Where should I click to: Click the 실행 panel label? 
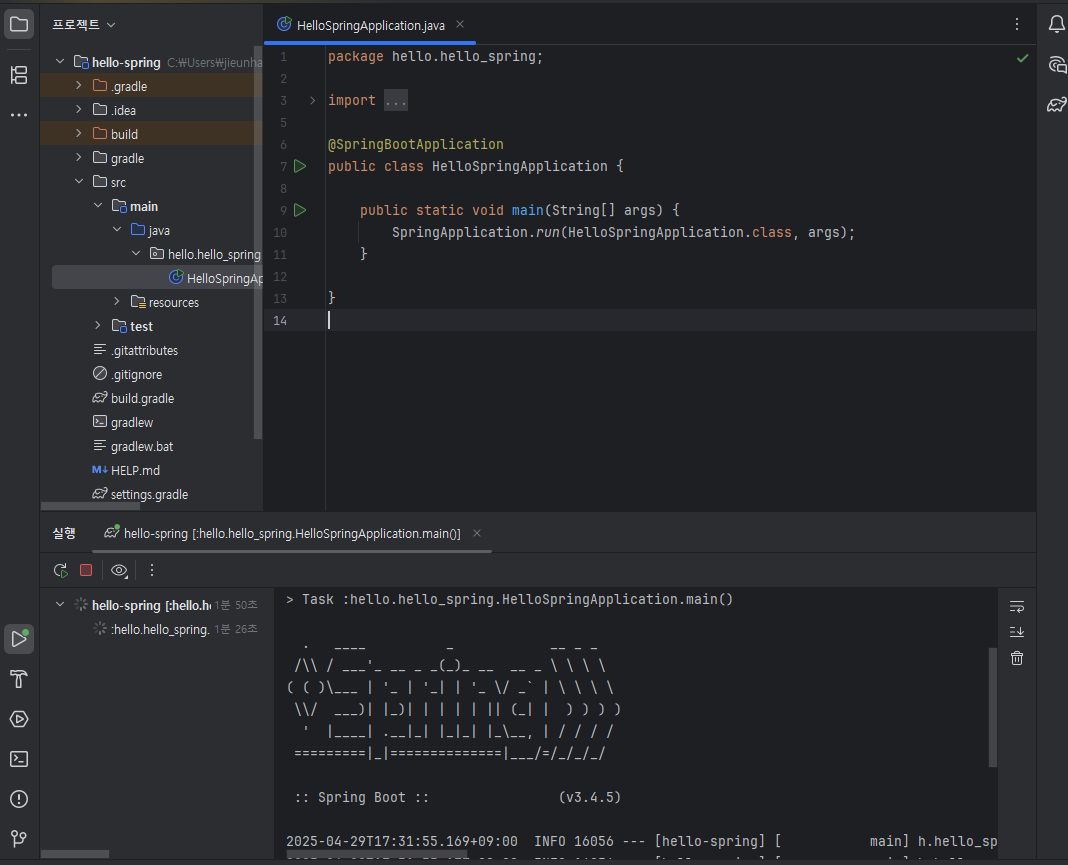tap(64, 533)
